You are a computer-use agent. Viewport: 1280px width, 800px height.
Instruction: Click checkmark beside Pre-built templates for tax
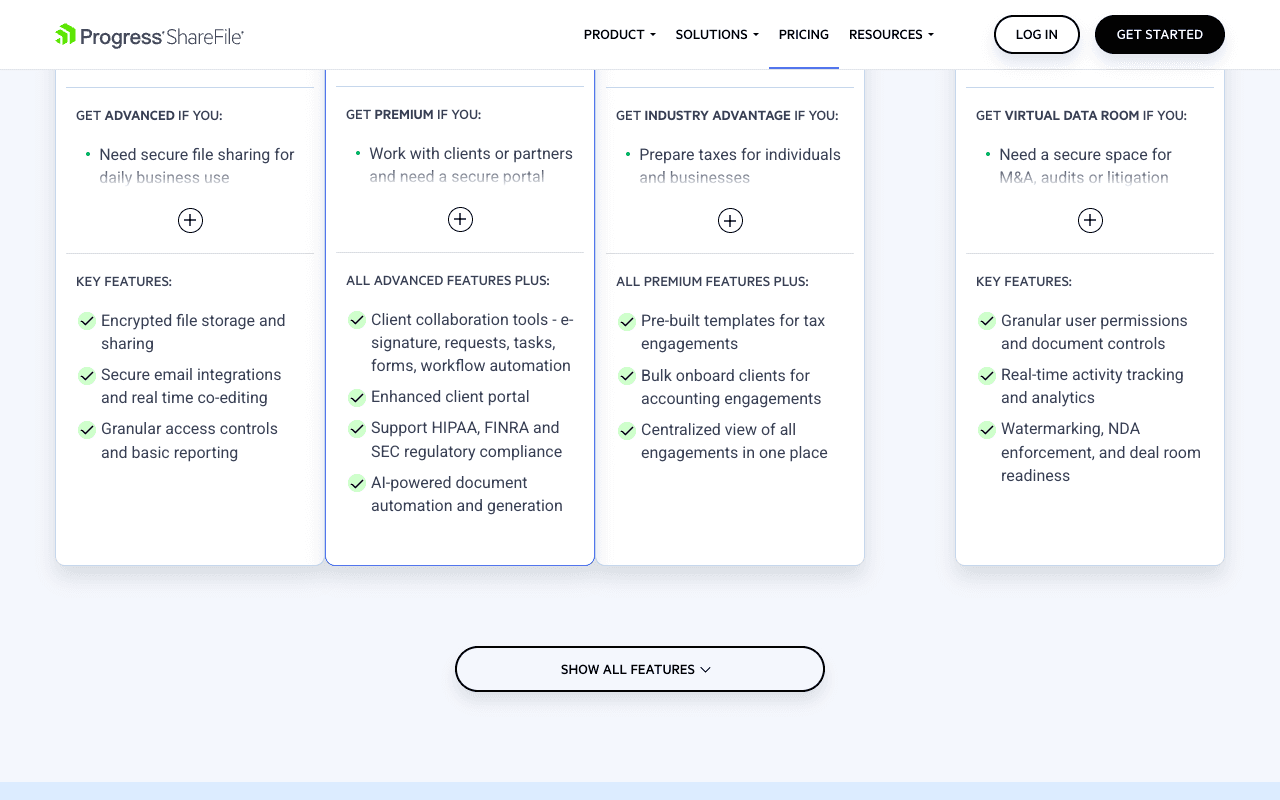[627, 321]
